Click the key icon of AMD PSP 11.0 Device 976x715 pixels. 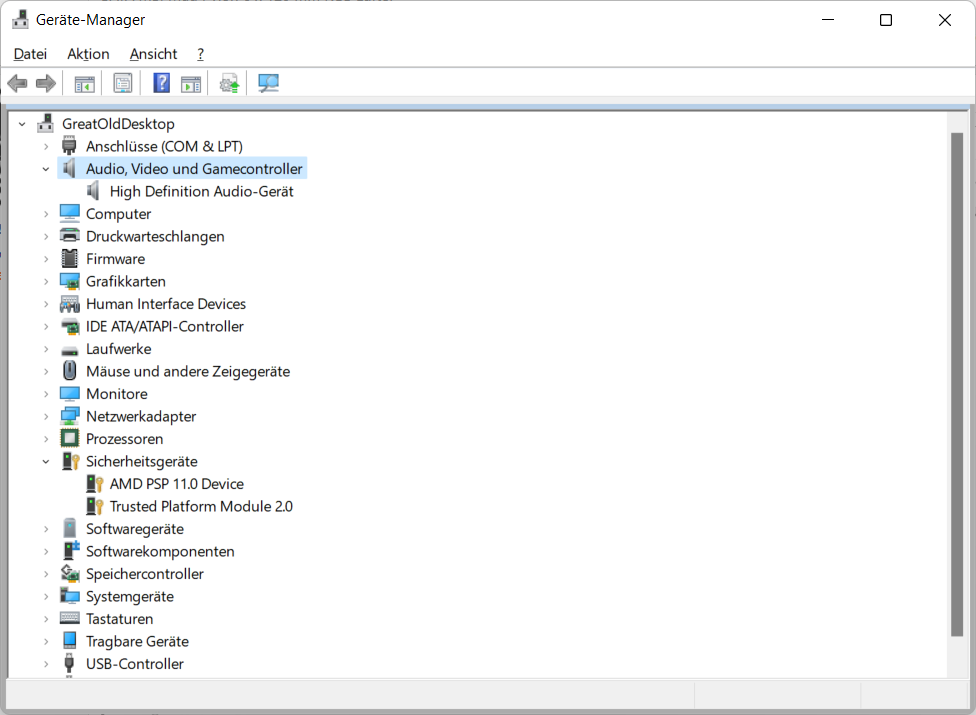[94, 484]
